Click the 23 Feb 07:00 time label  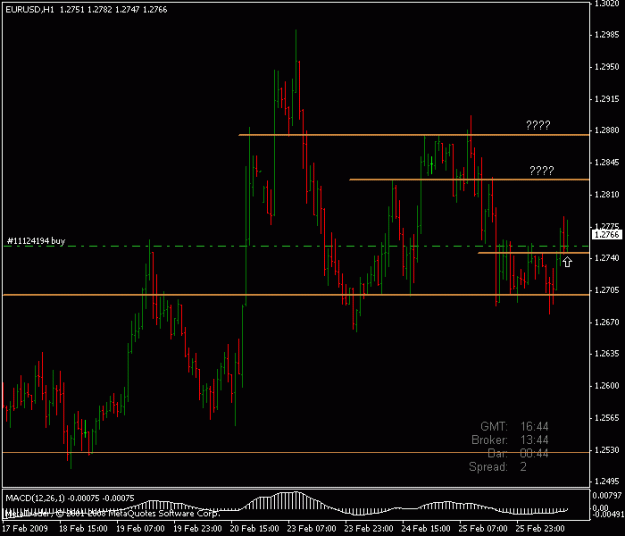312,528
